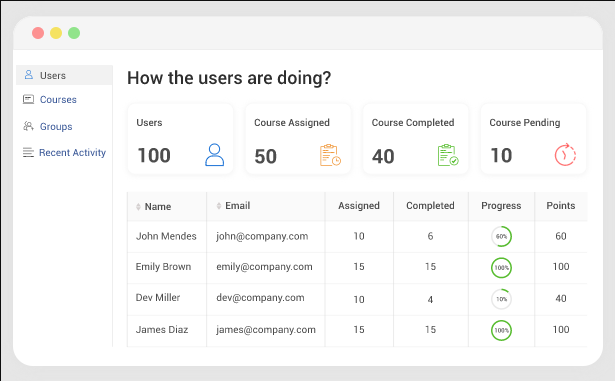The height and width of the screenshot is (381, 615).
Task: Click the Courses icon in sidebar
Action: tap(28, 99)
